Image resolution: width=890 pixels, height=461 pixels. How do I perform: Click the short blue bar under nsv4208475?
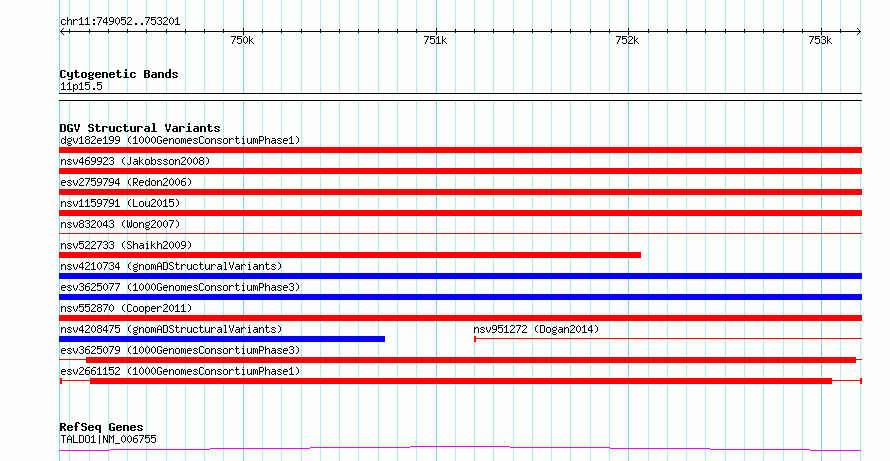tap(222, 339)
